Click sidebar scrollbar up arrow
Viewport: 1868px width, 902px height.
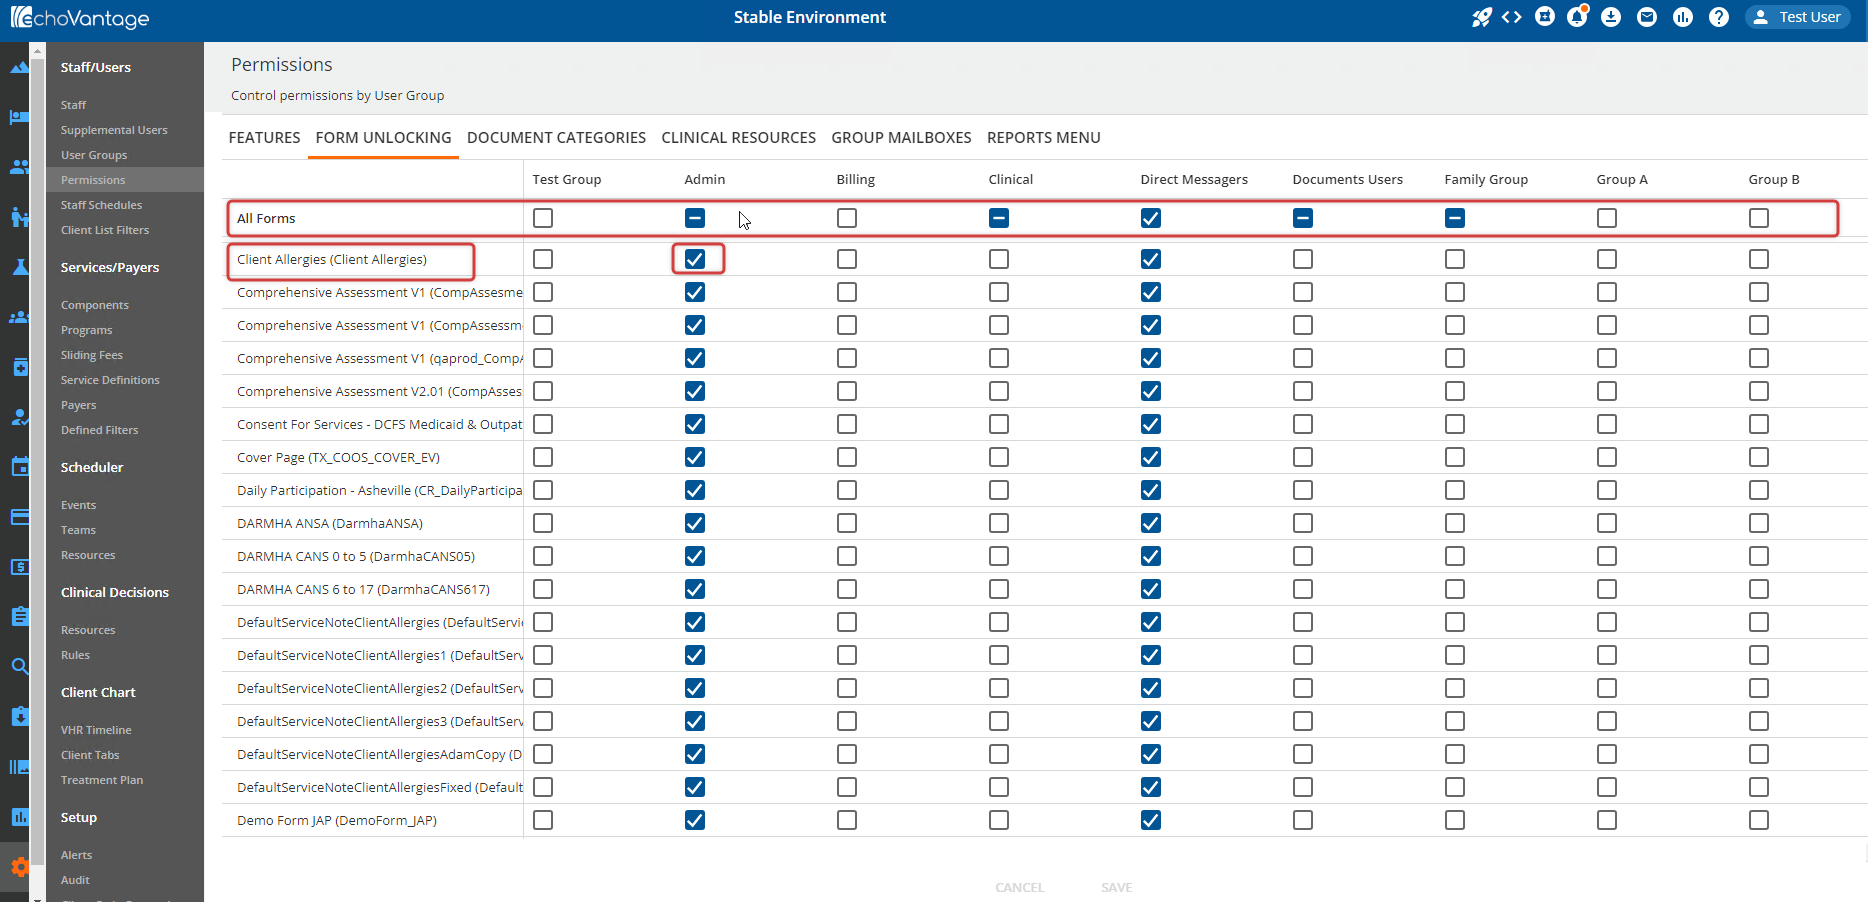coord(38,50)
